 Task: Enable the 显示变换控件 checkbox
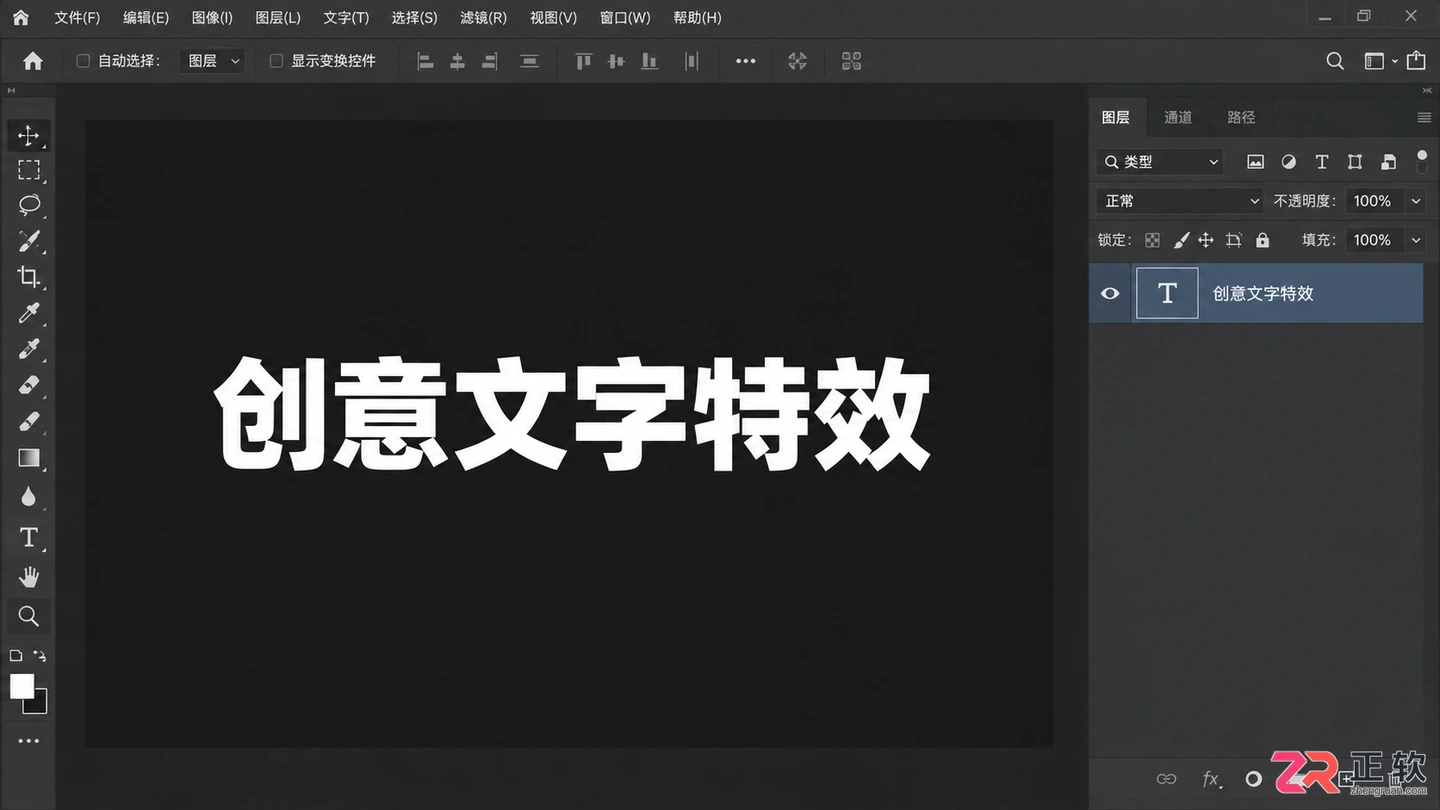point(277,61)
